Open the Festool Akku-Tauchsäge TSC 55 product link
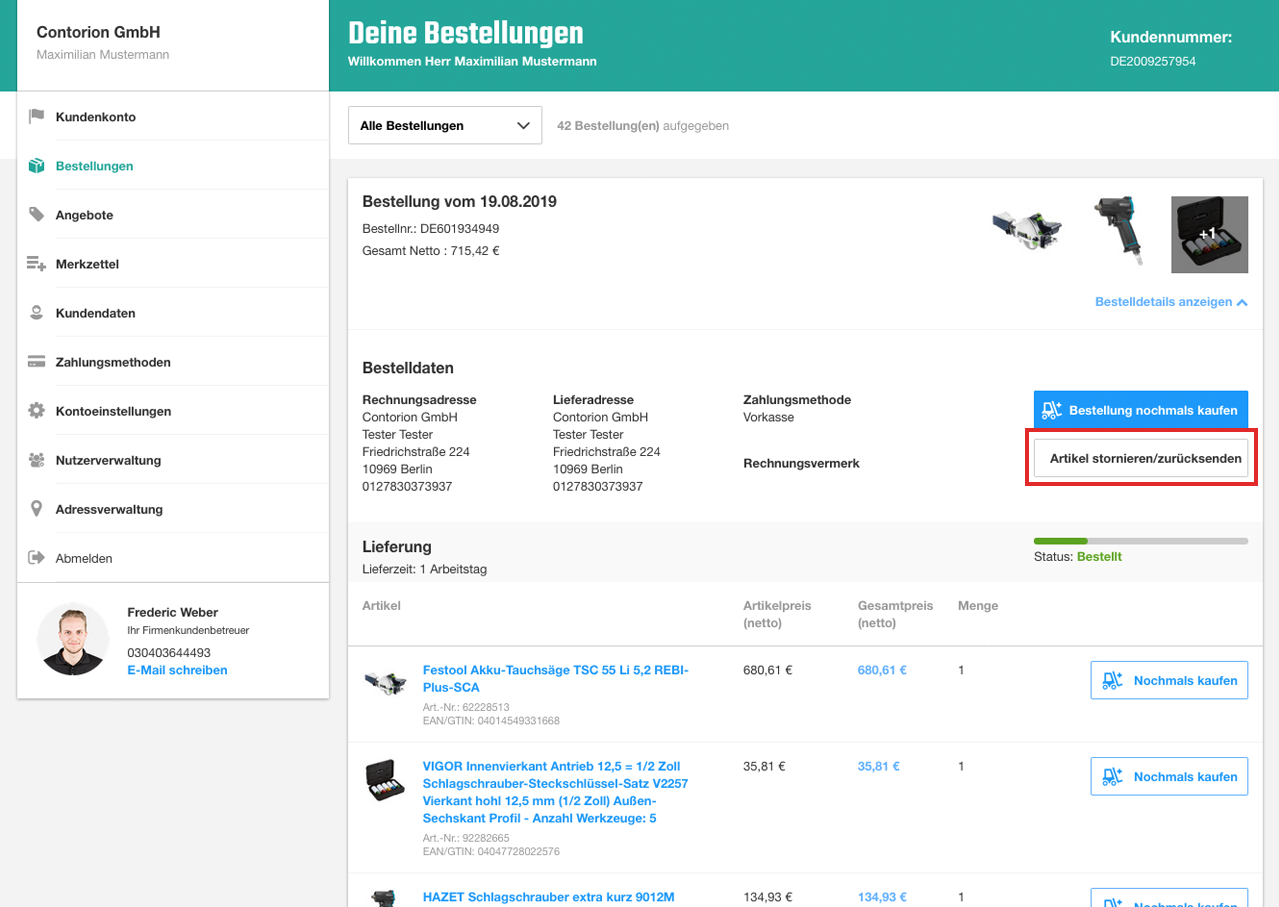The image size is (1279, 907). point(556,679)
